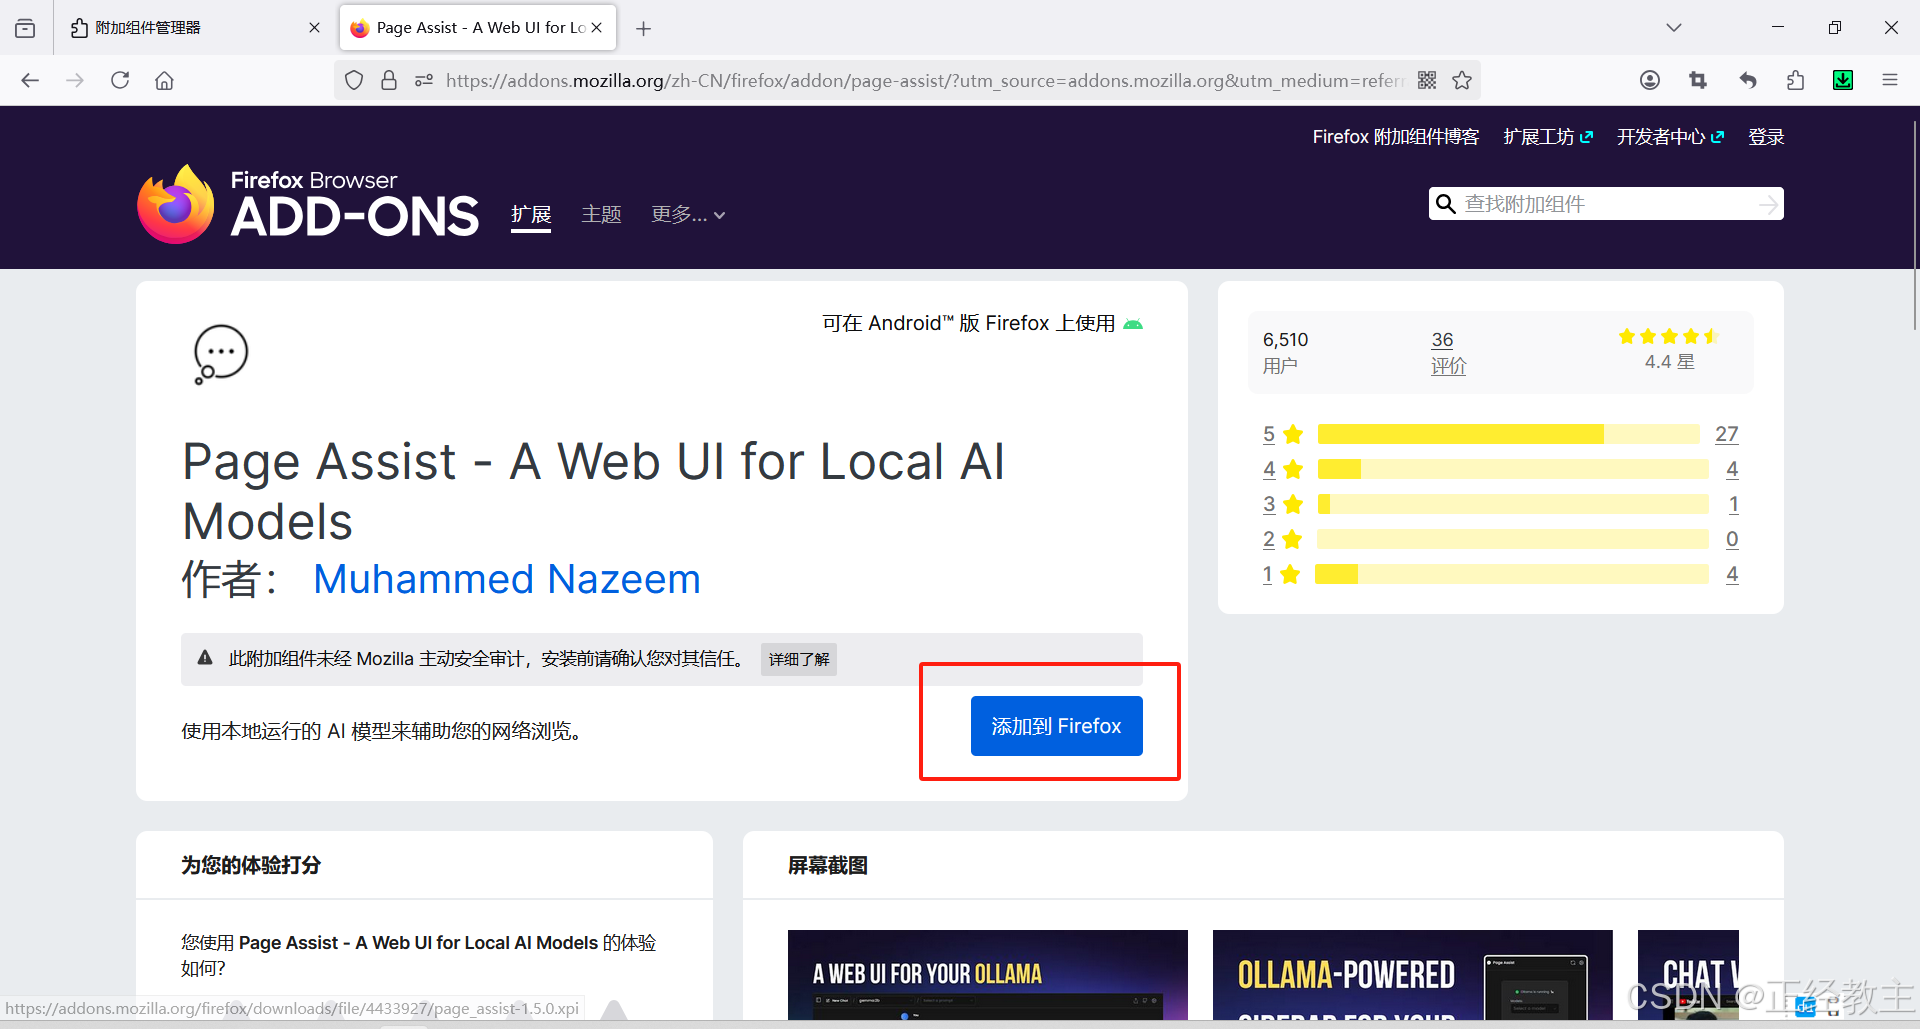Bookmark this page with the star
Image resolution: width=1920 pixels, height=1029 pixels.
tap(1462, 80)
